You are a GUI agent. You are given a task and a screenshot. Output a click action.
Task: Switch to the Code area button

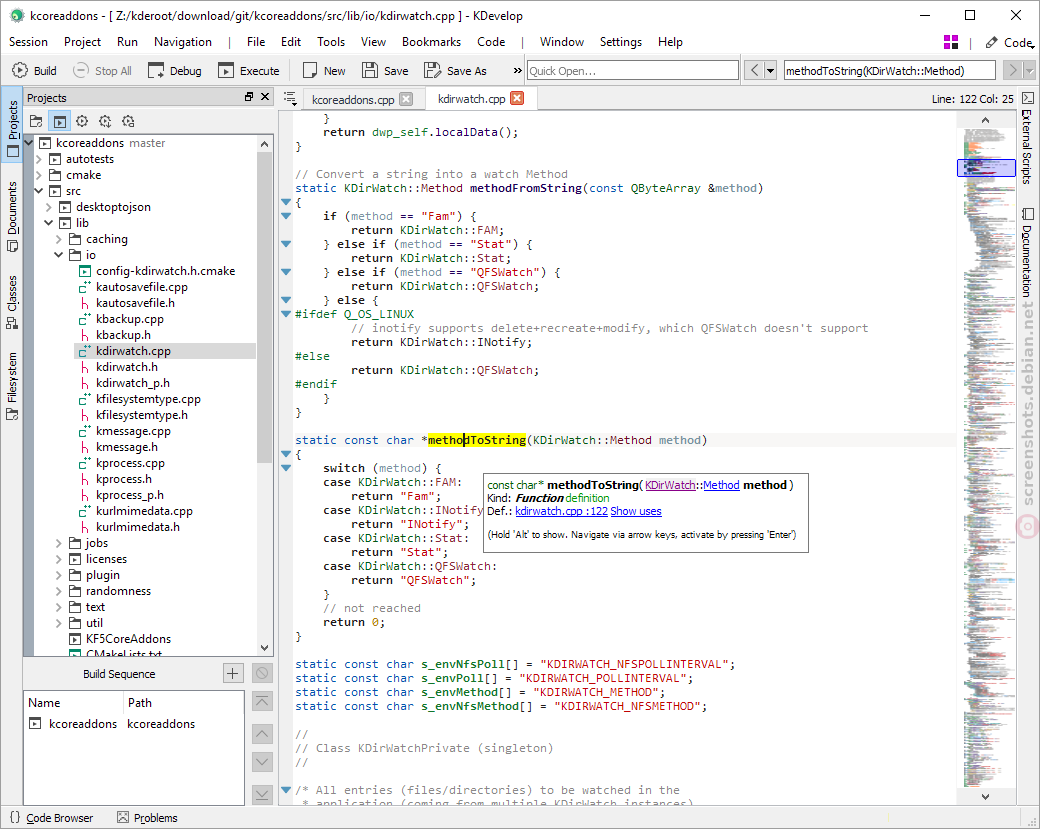(x=1009, y=42)
